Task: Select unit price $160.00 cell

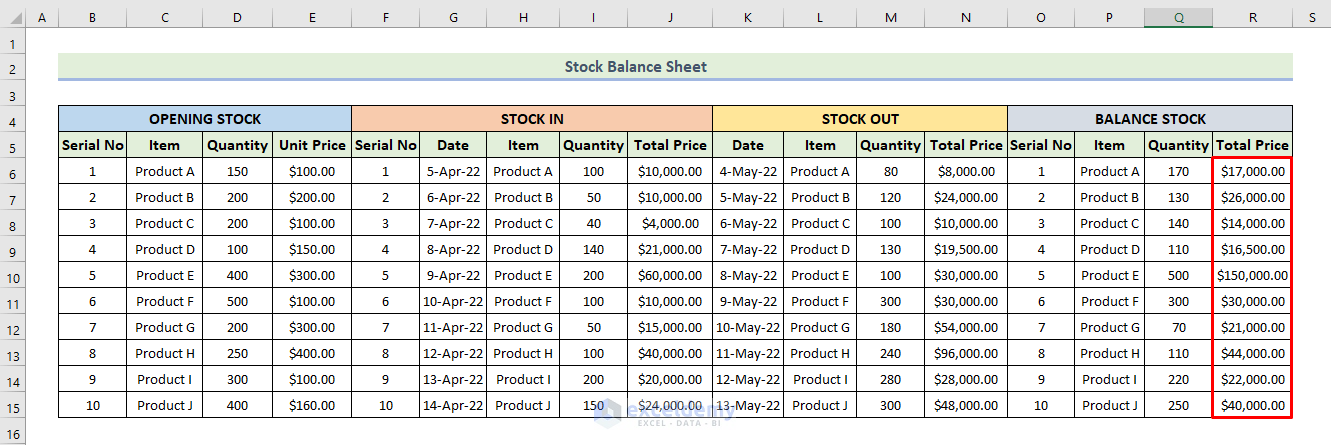Action: [312, 405]
